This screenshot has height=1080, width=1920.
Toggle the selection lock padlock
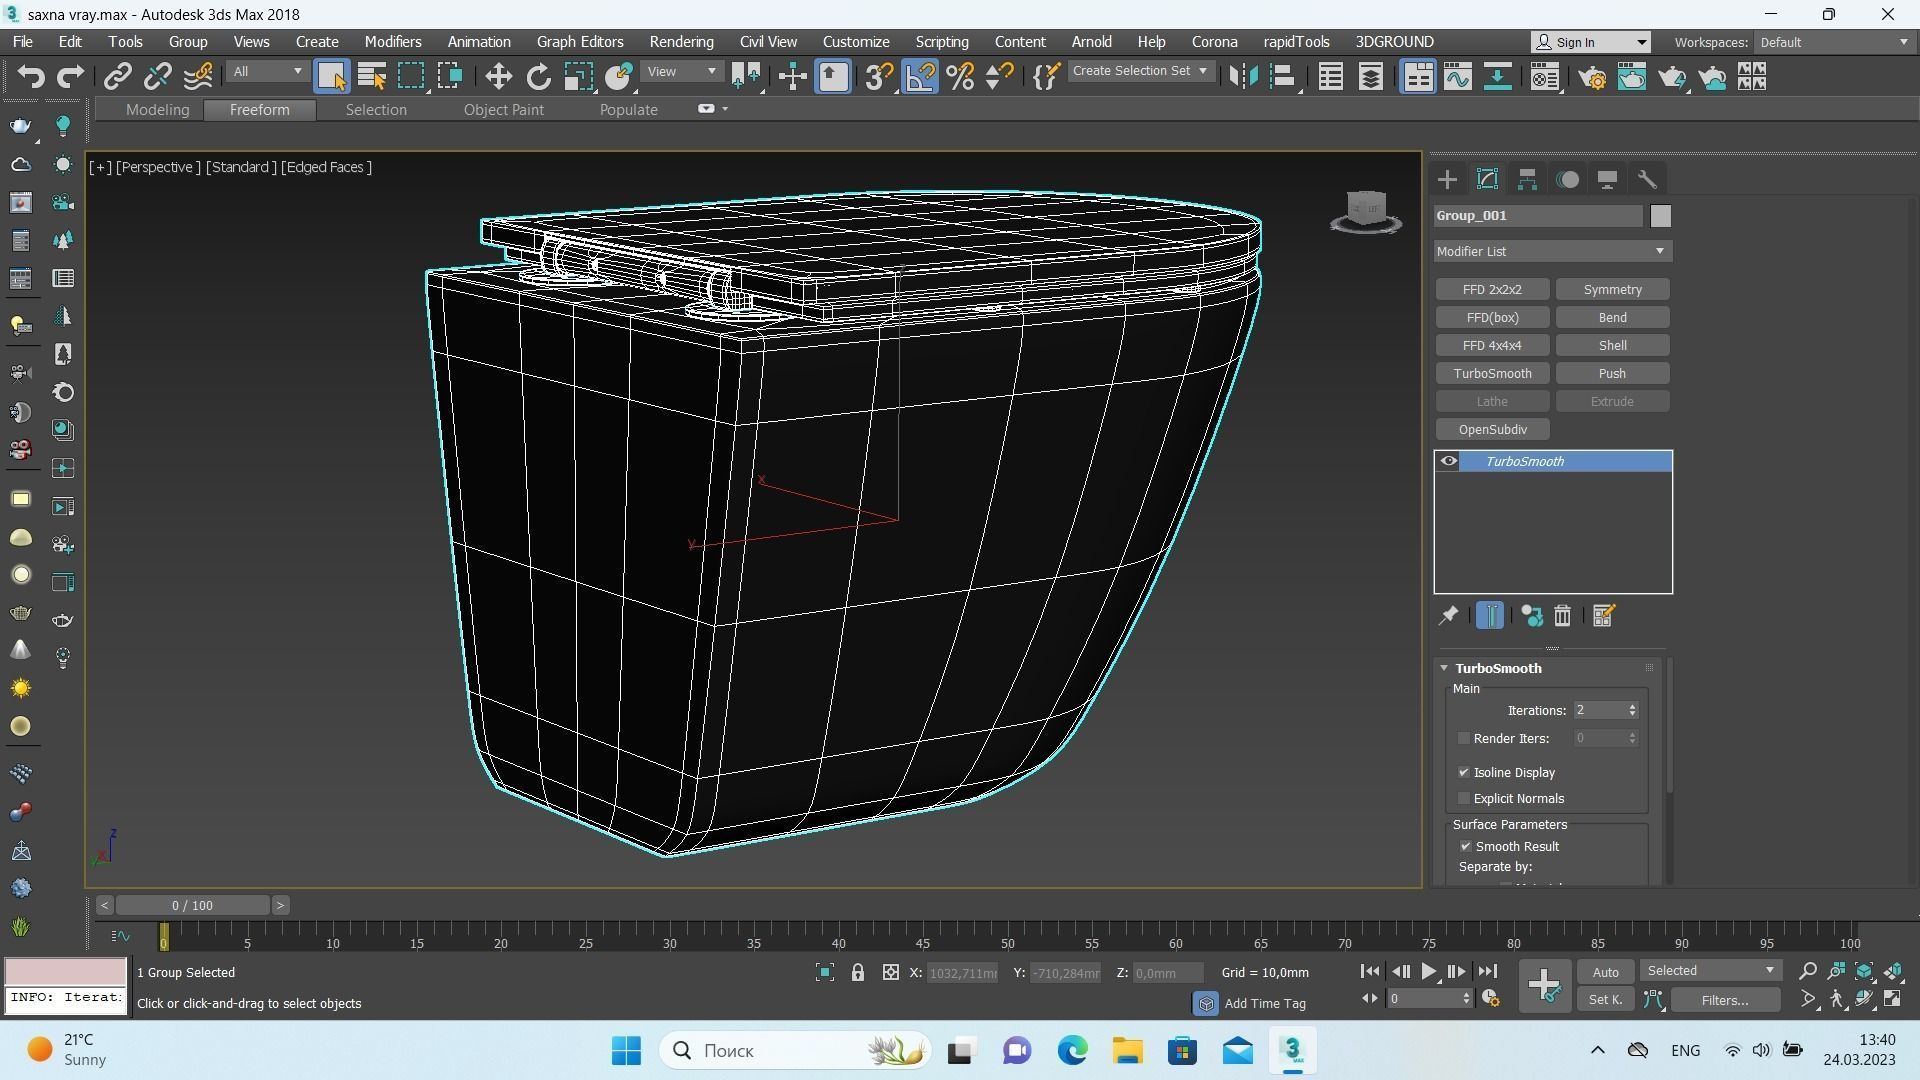pyautogui.click(x=857, y=972)
